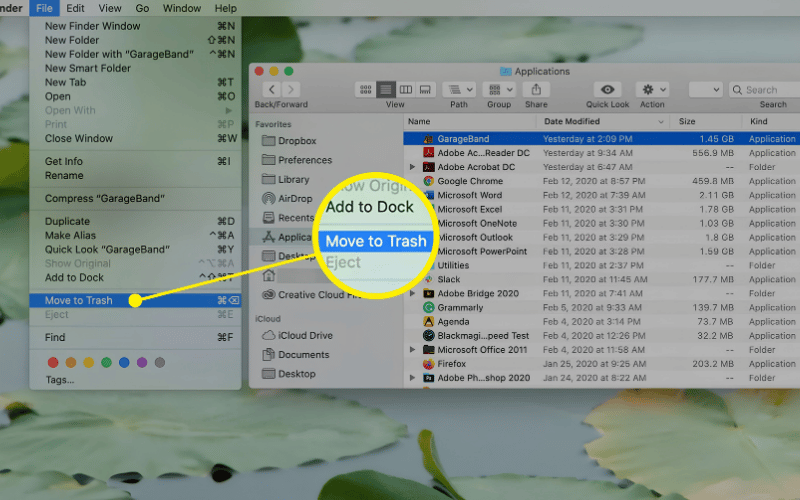Open iCloud Drive in sidebar
The image size is (800, 500).
click(297, 335)
